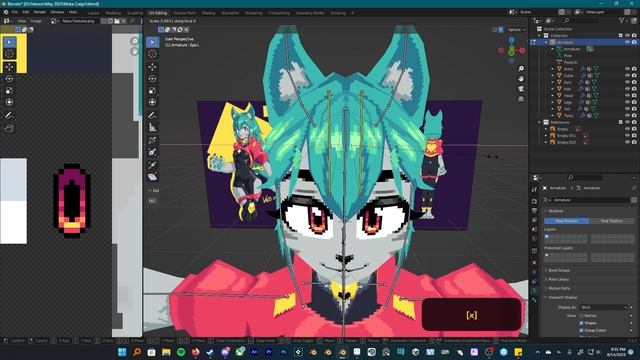This screenshot has width=640, height=360.
Task: Click the Rest Position button
Action: coord(611,221)
